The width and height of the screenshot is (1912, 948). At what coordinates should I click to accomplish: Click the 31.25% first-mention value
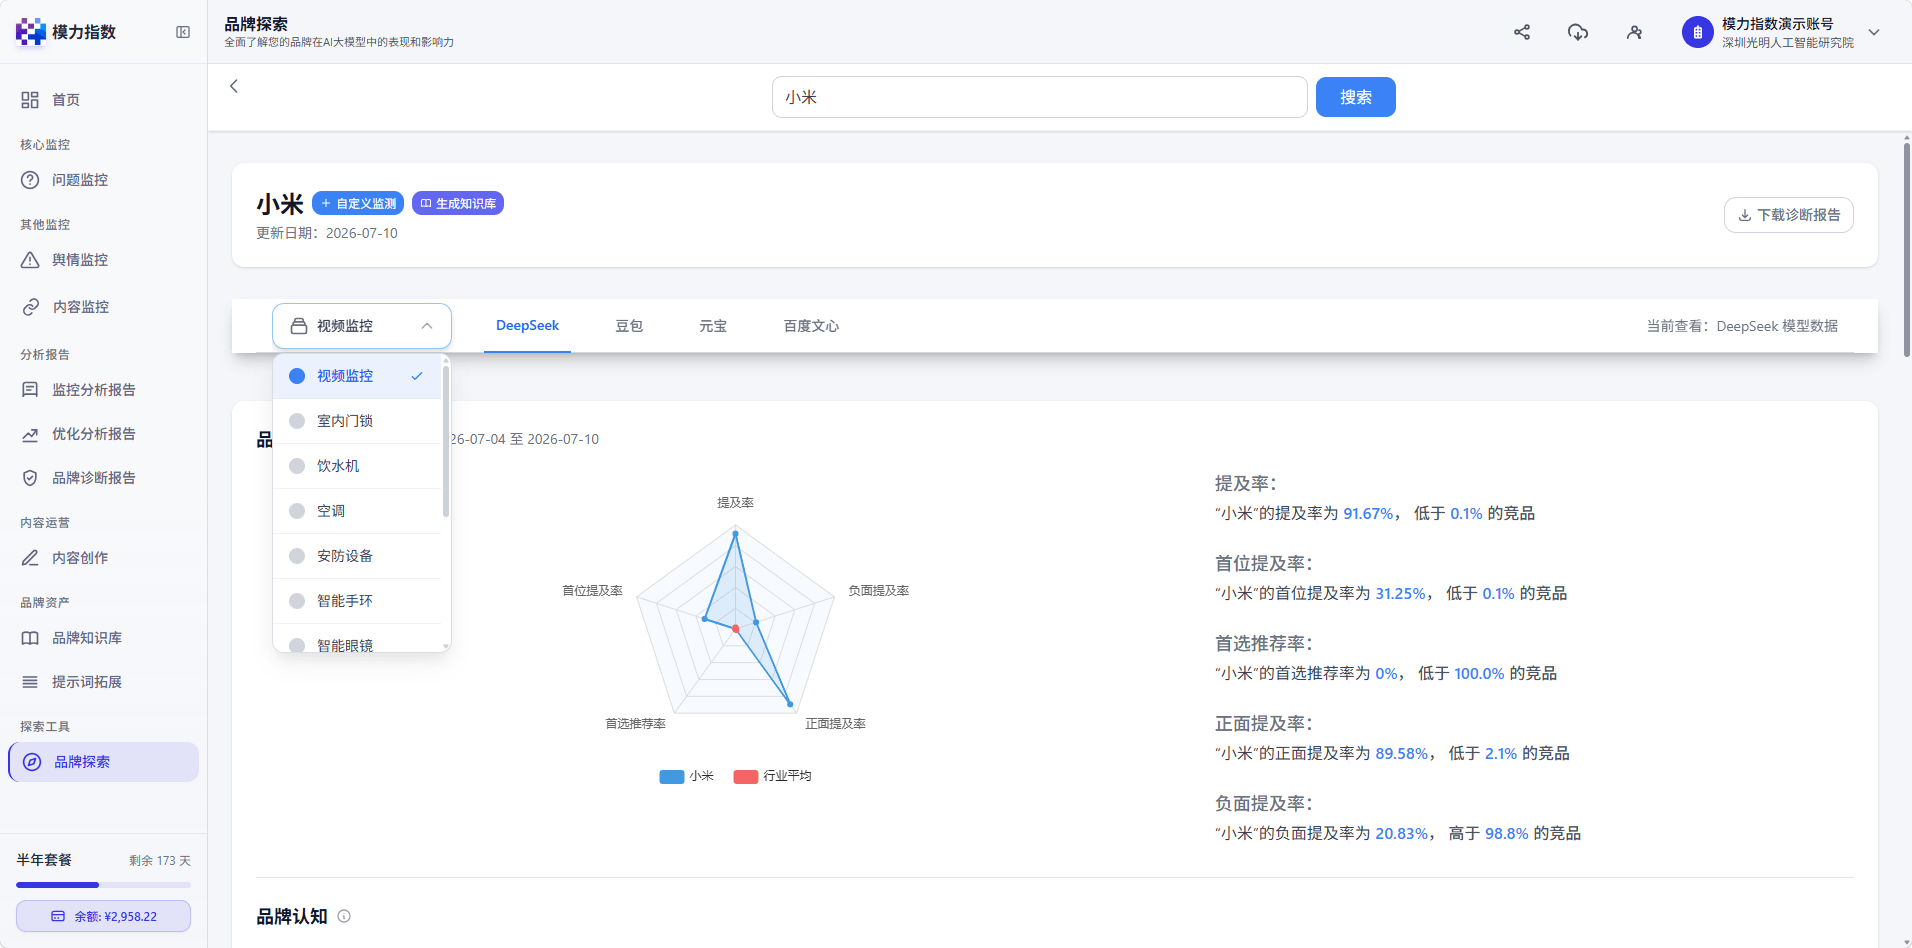(1400, 593)
